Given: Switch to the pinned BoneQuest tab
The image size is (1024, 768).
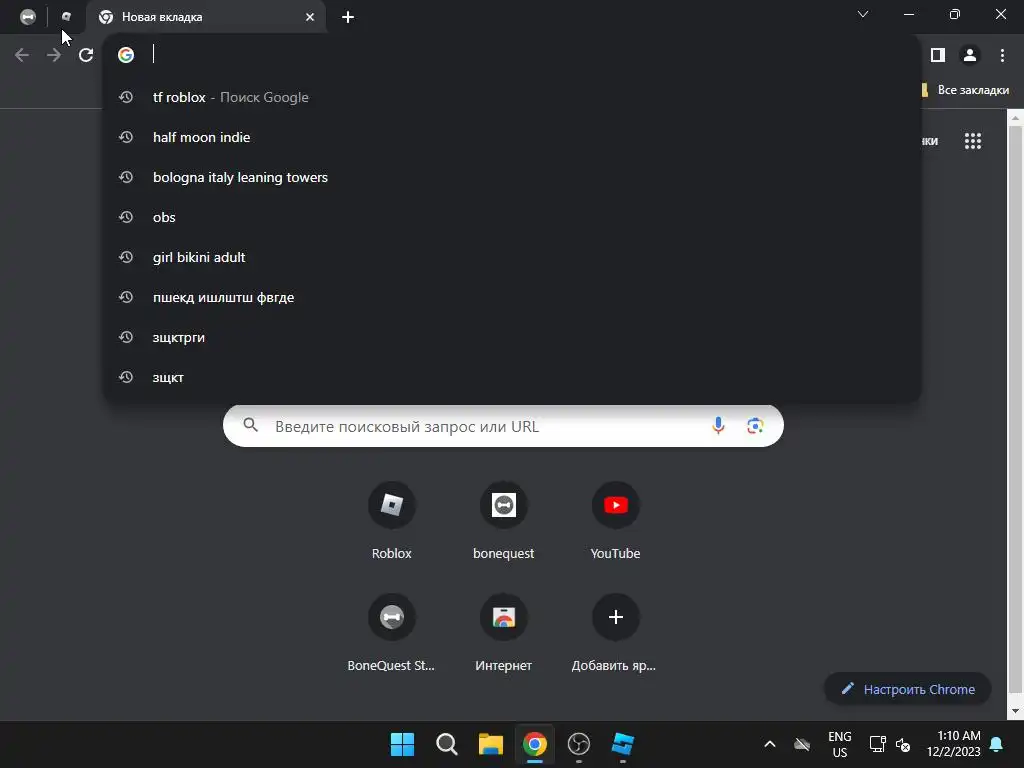Looking at the screenshot, I should pos(27,17).
